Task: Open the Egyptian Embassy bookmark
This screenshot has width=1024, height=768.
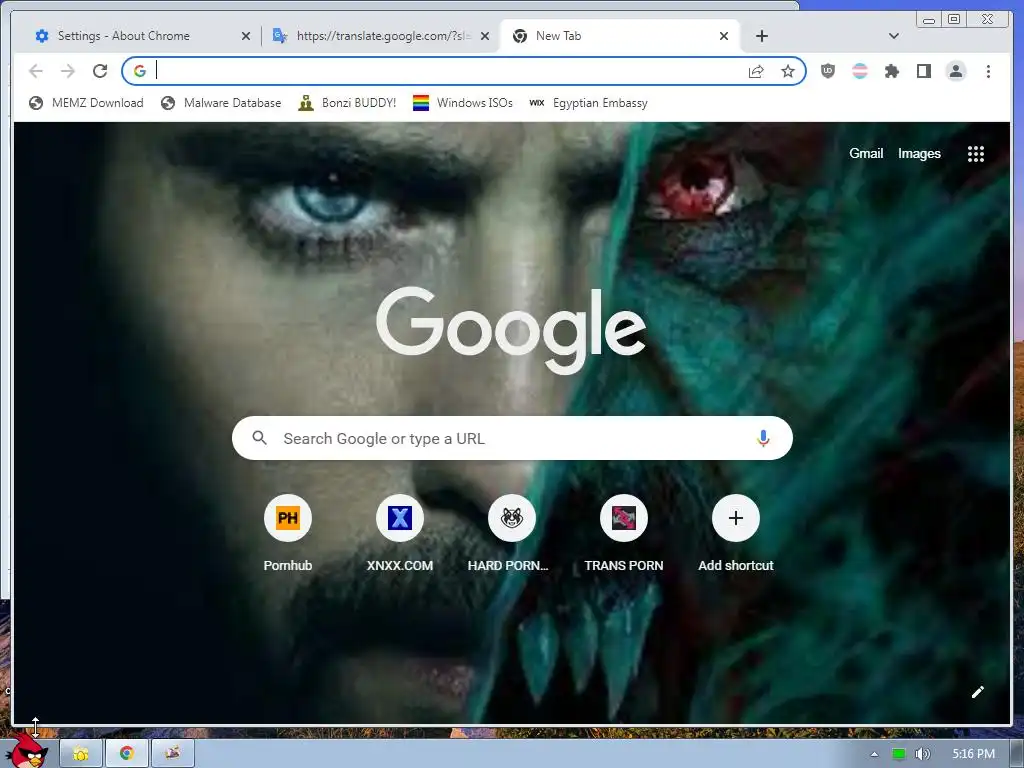Action: click(588, 103)
